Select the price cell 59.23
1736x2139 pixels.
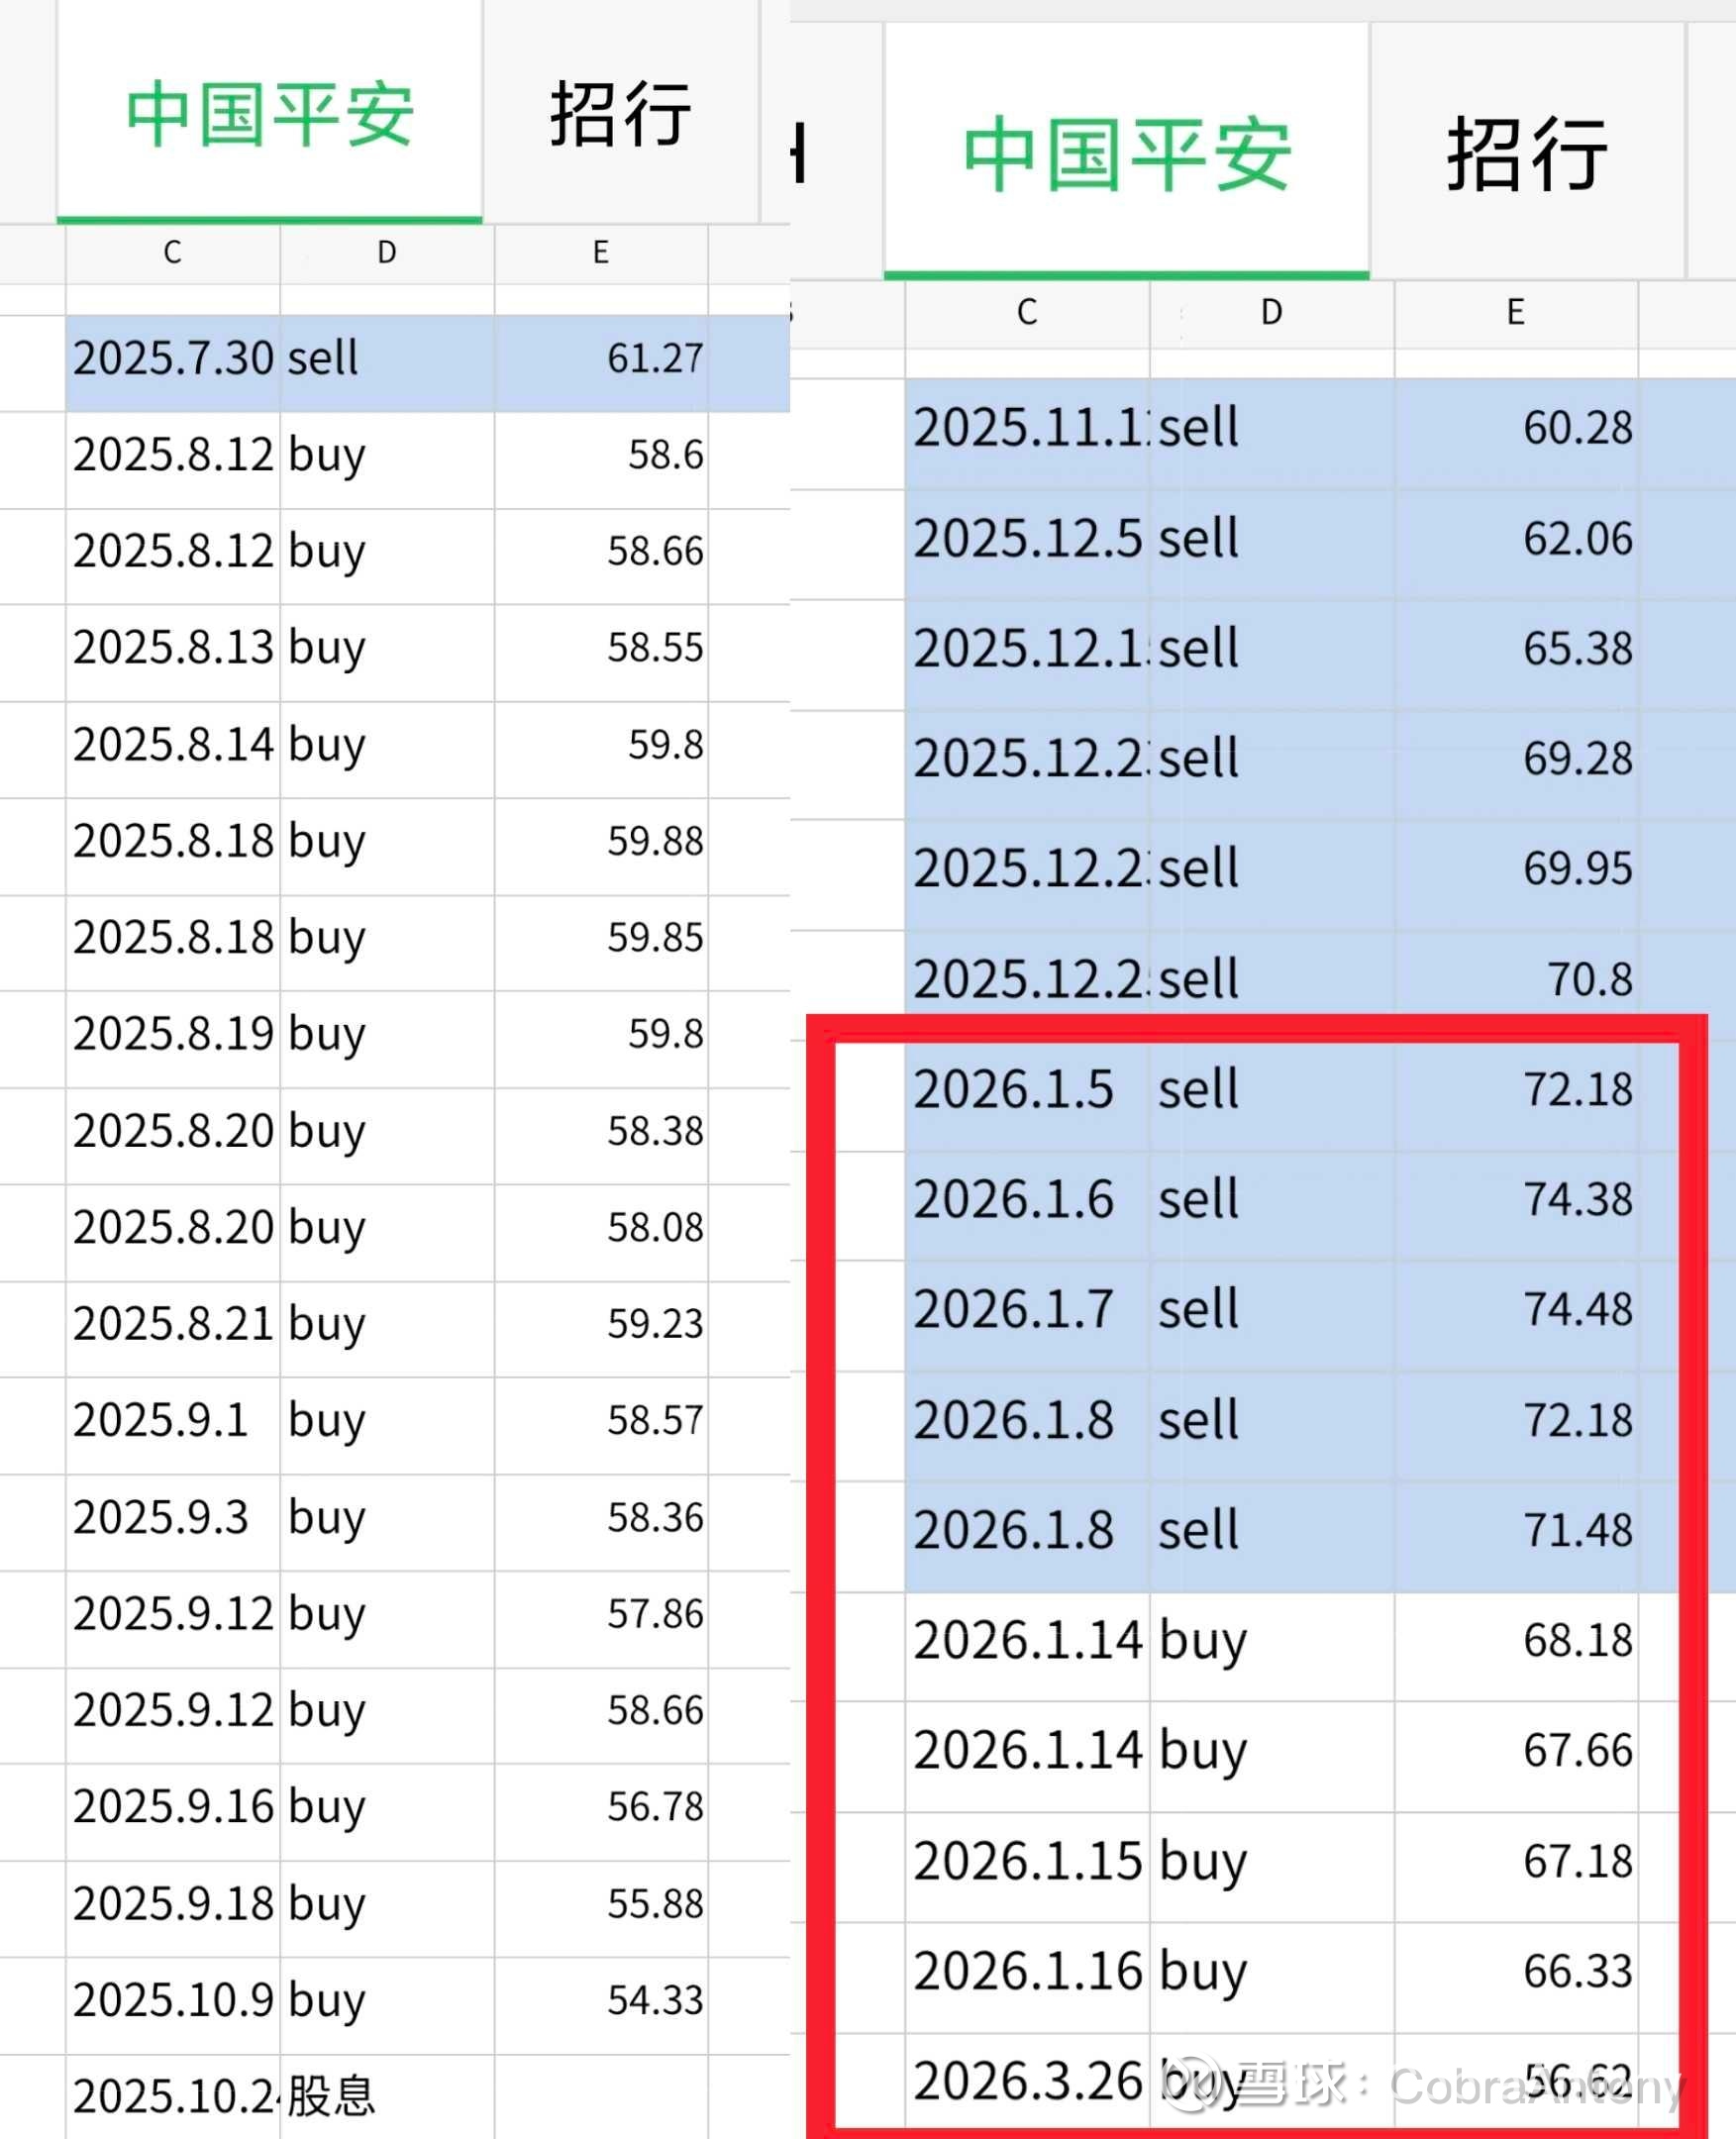click(x=601, y=1329)
